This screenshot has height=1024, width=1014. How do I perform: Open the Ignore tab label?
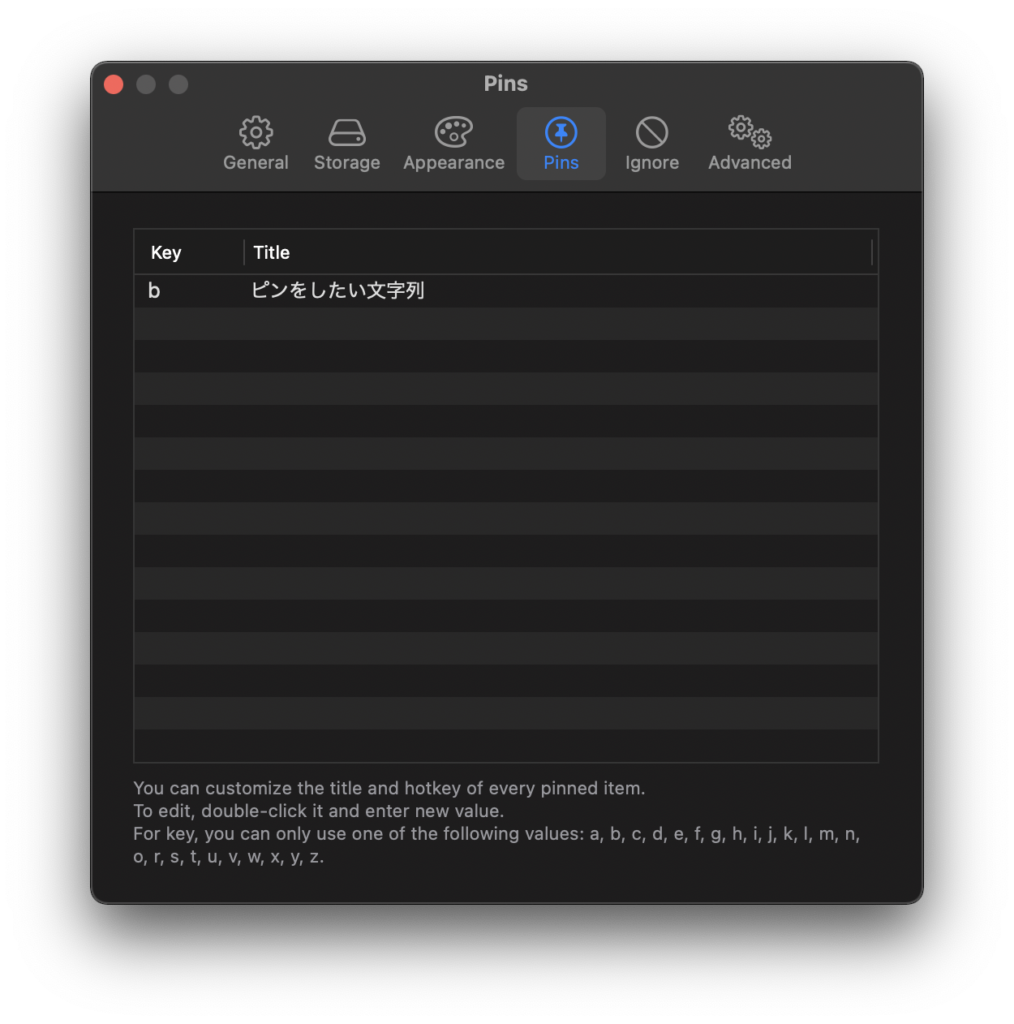[x=652, y=163]
